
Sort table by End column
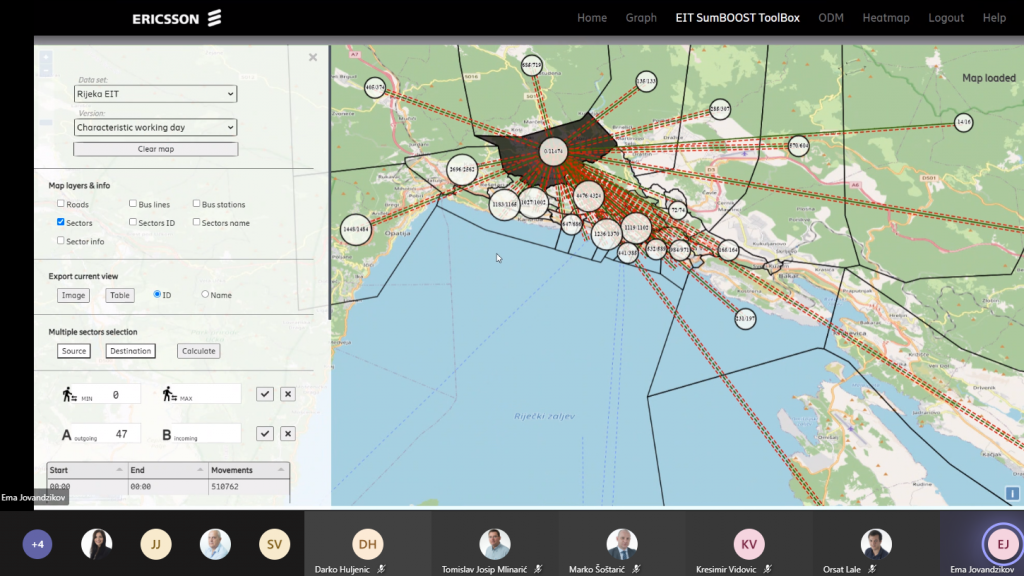click(x=168, y=470)
